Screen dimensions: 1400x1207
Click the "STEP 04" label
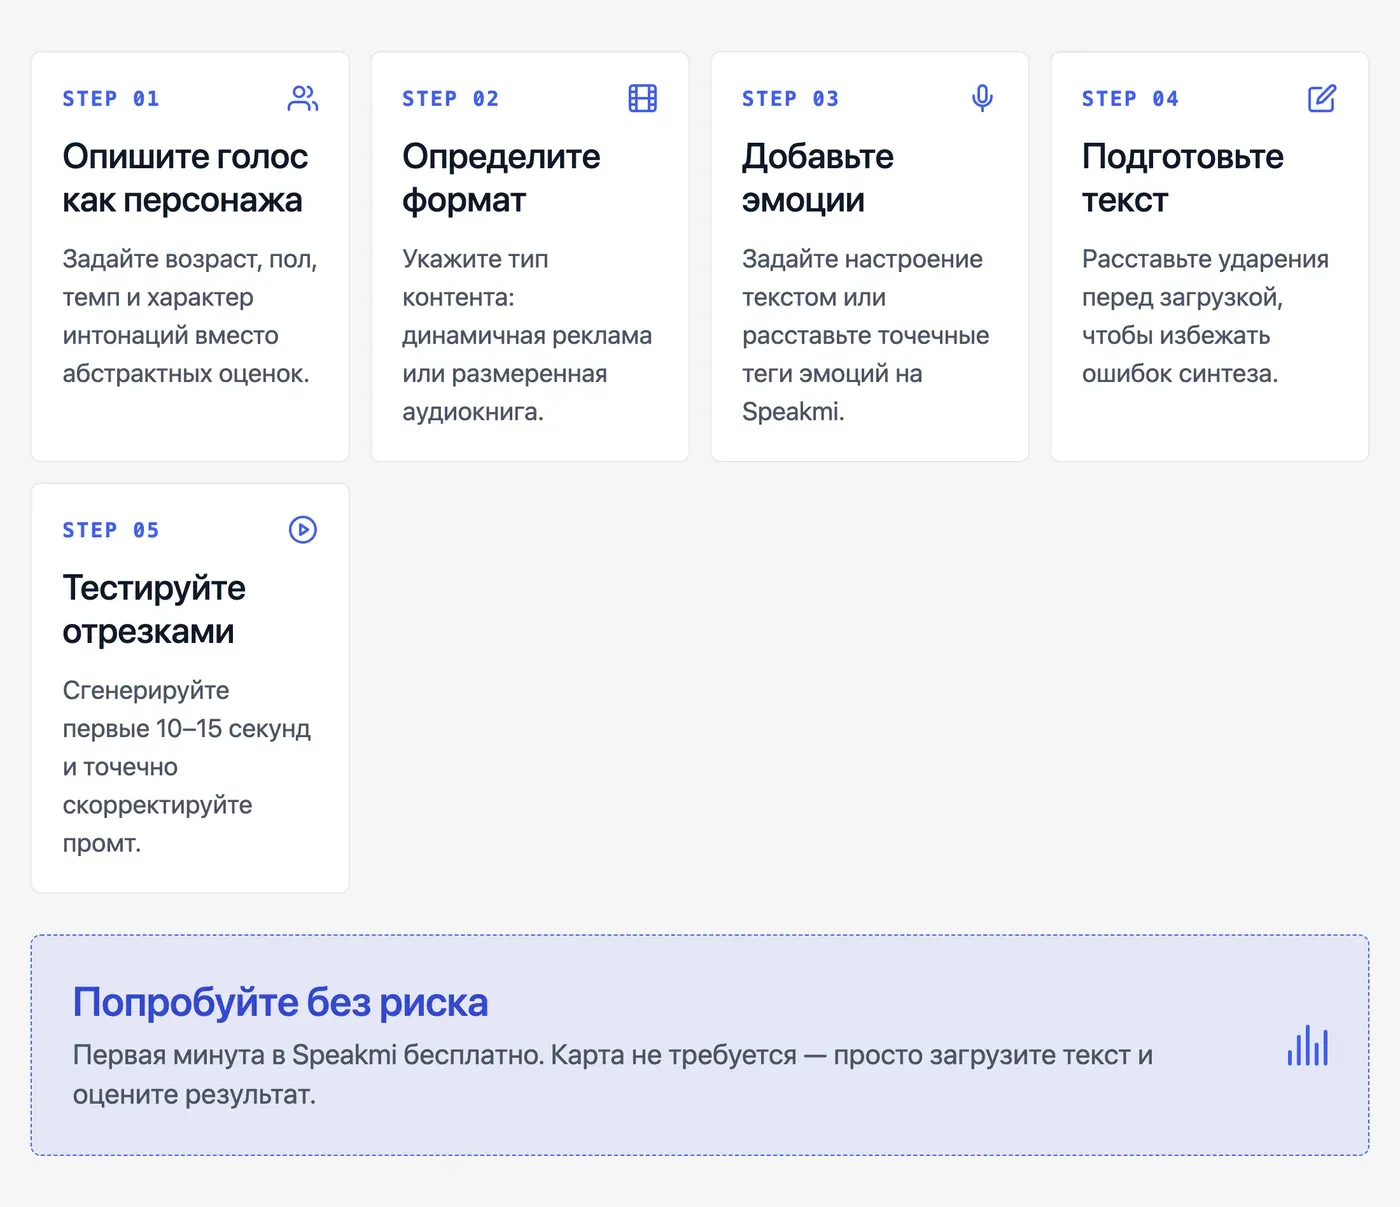tap(1131, 99)
